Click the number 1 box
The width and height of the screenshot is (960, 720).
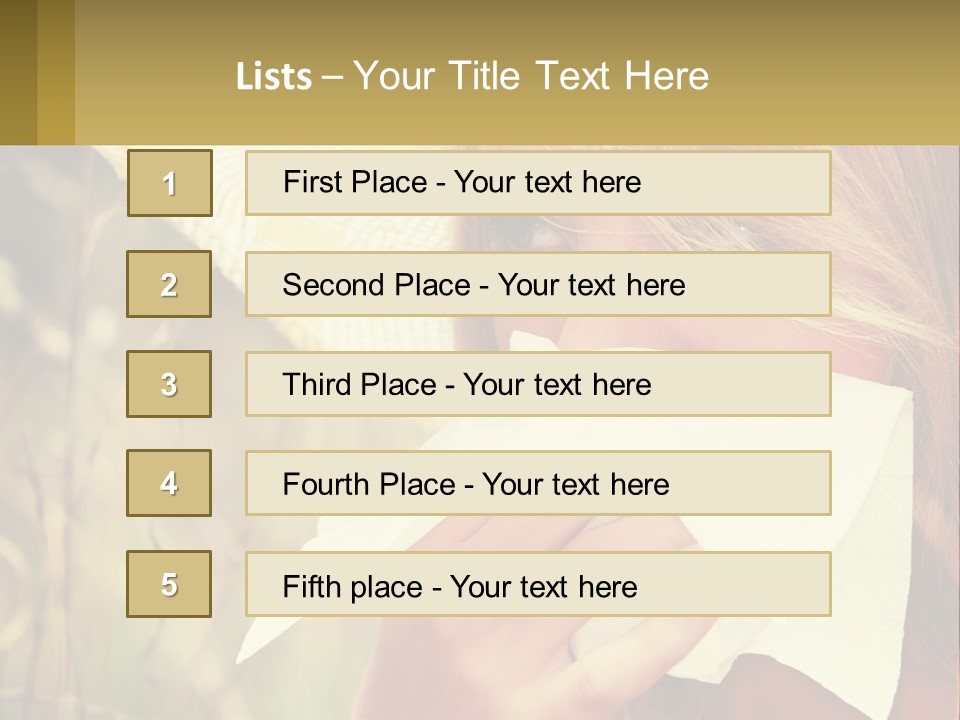point(170,183)
